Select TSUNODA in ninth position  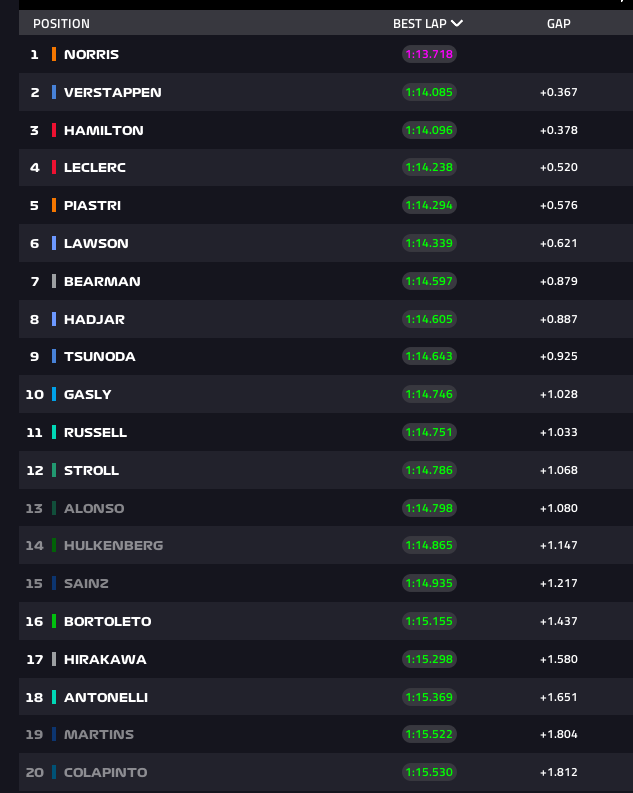pos(99,357)
